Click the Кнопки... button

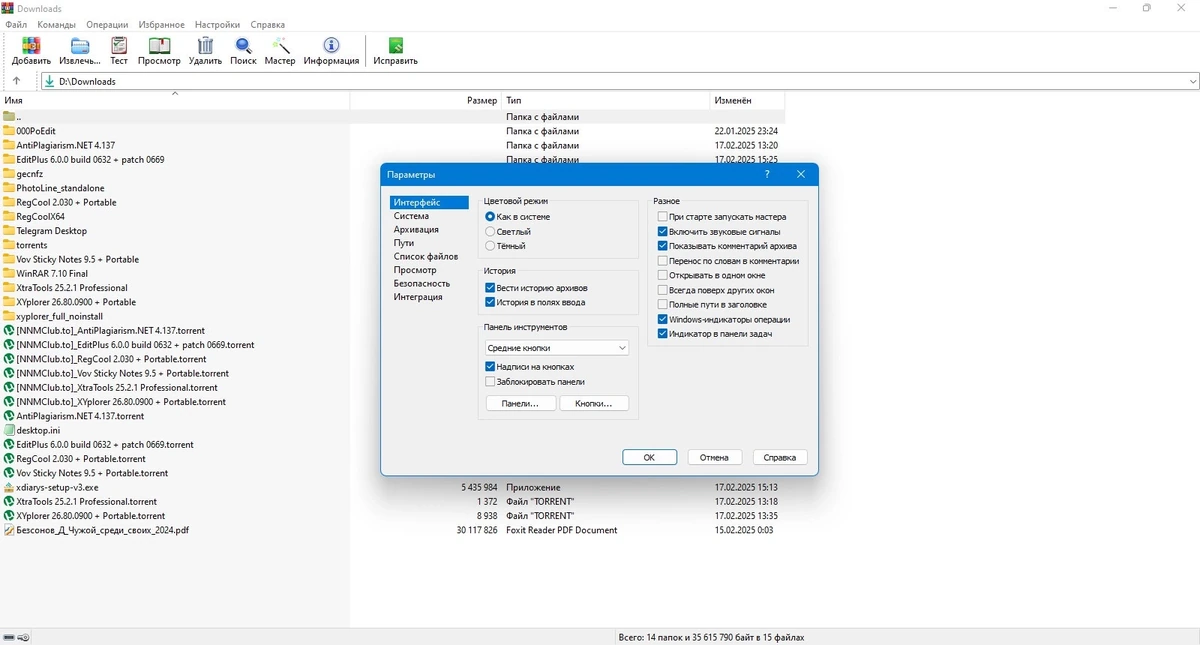594,403
